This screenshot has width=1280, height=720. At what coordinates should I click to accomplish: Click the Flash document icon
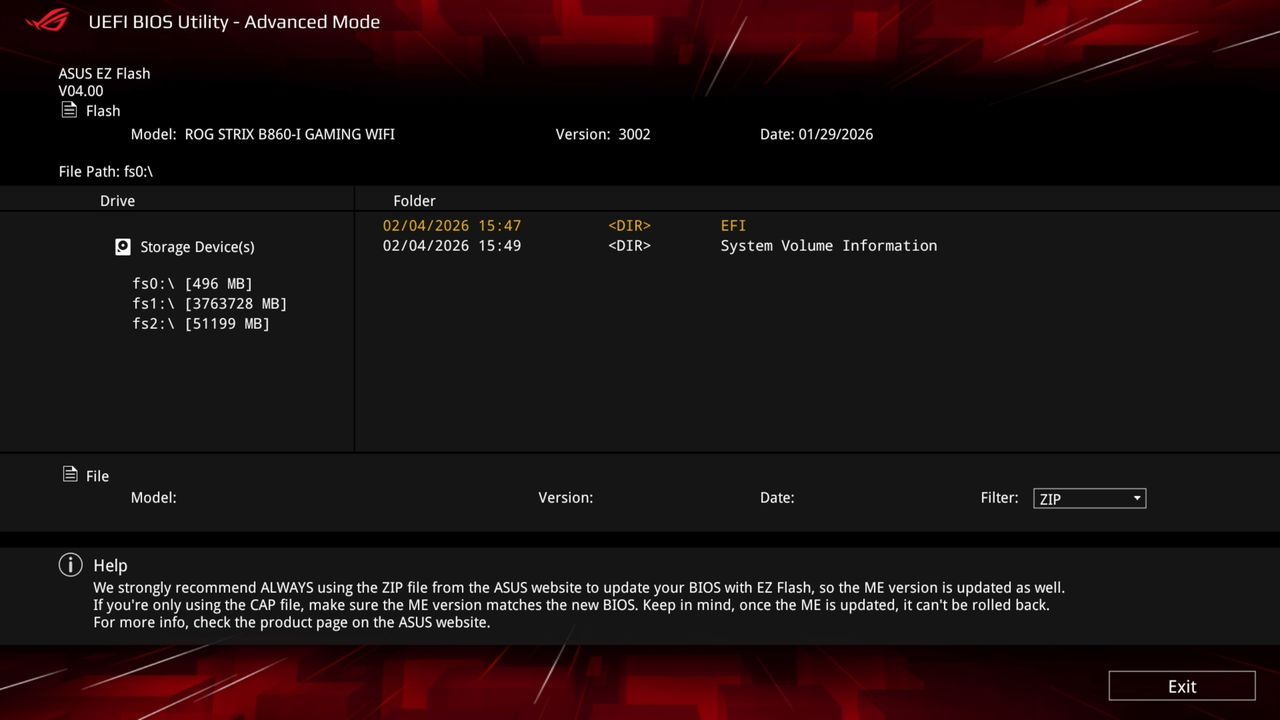pyautogui.click(x=69, y=110)
